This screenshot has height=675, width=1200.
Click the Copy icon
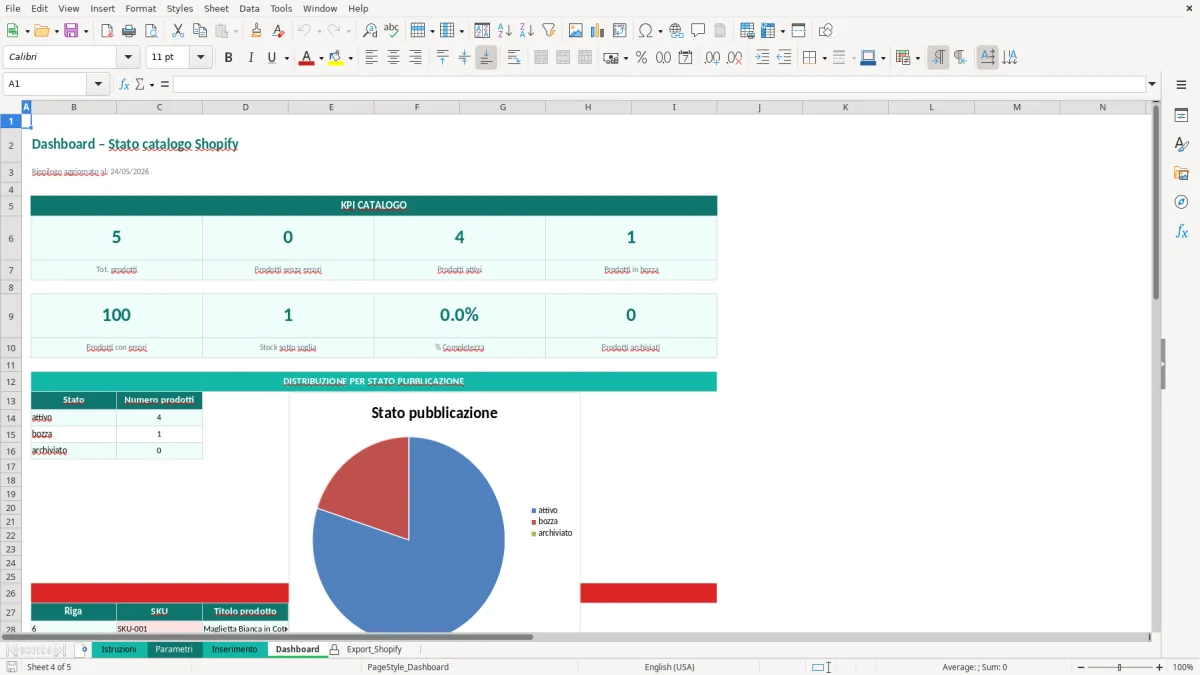pyautogui.click(x=200, y=31)
